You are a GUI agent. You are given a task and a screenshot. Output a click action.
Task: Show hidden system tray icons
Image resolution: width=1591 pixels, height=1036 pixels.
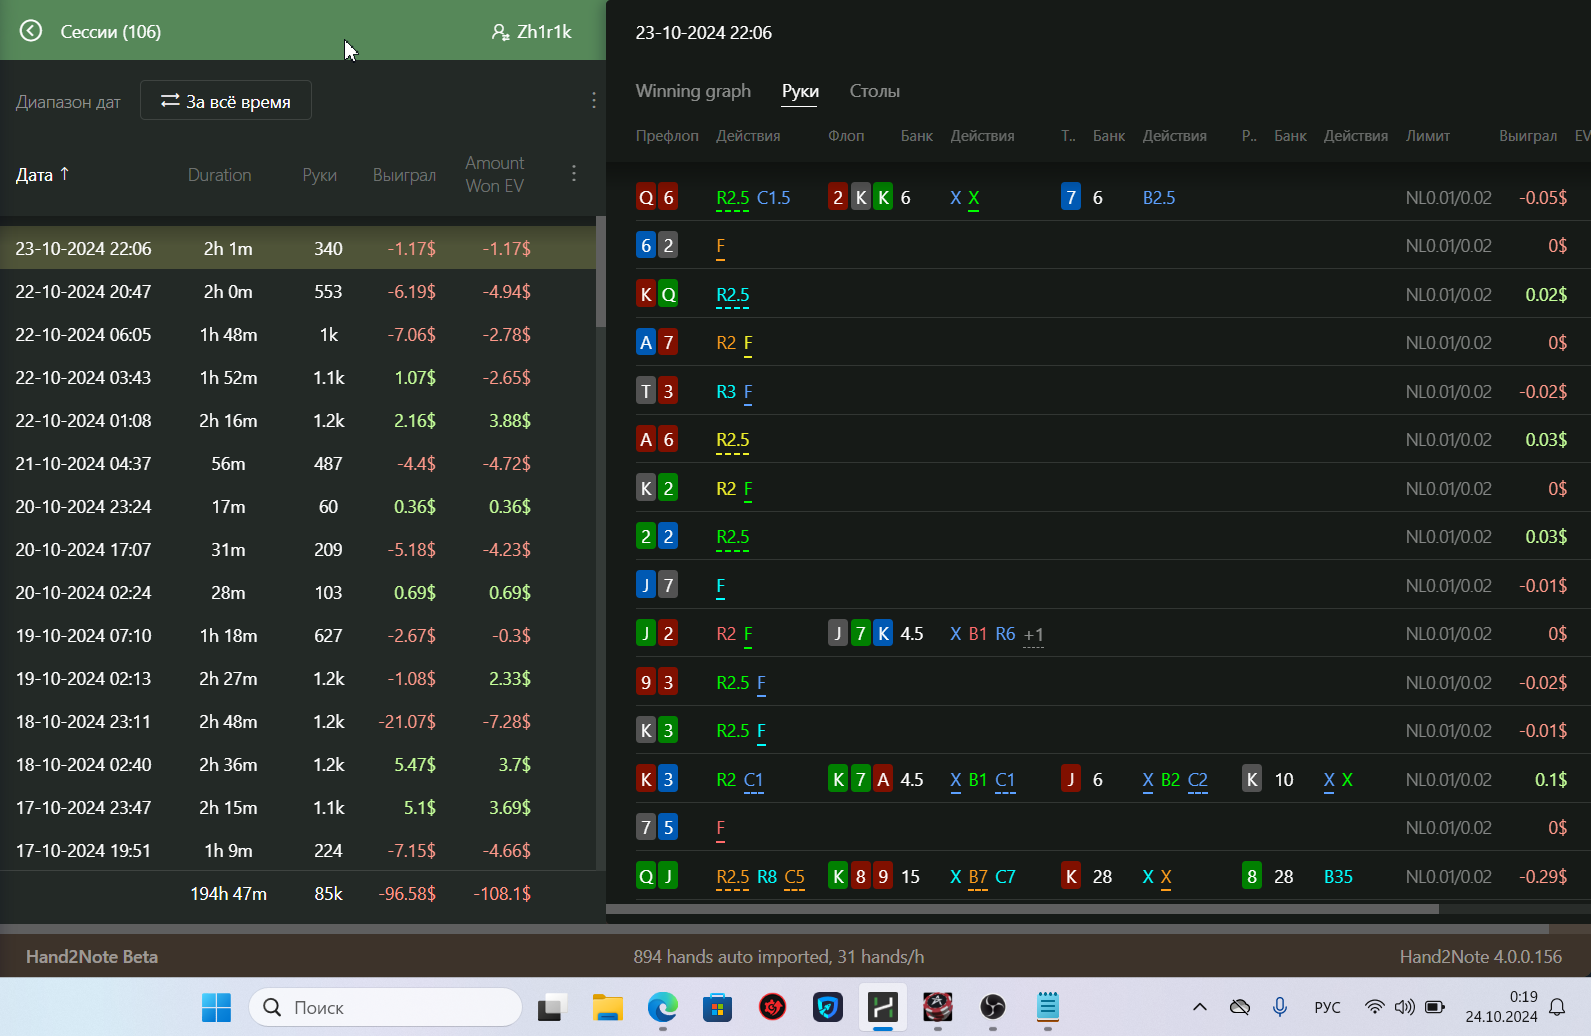coord(1200,1007)
